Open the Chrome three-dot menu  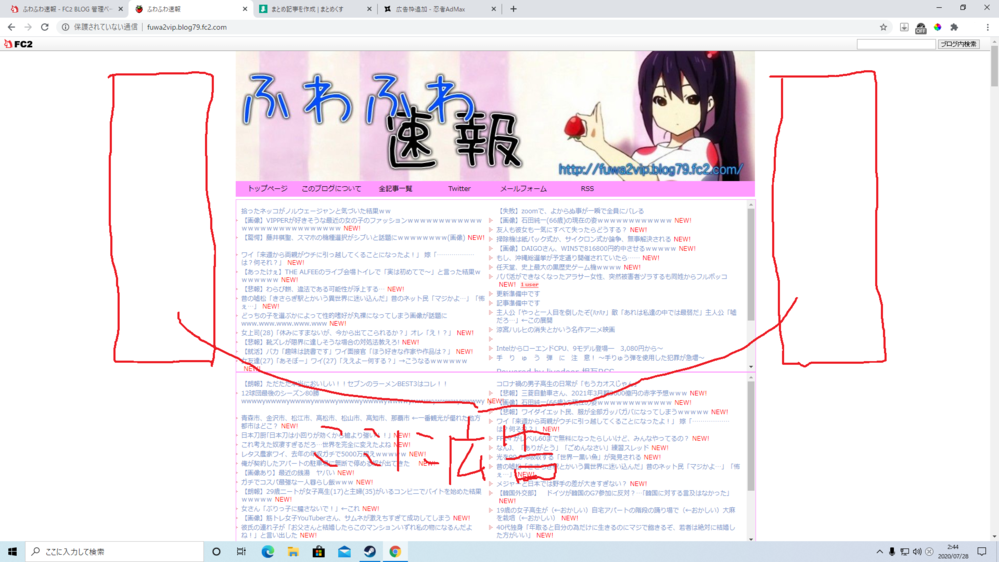point(987,27)
